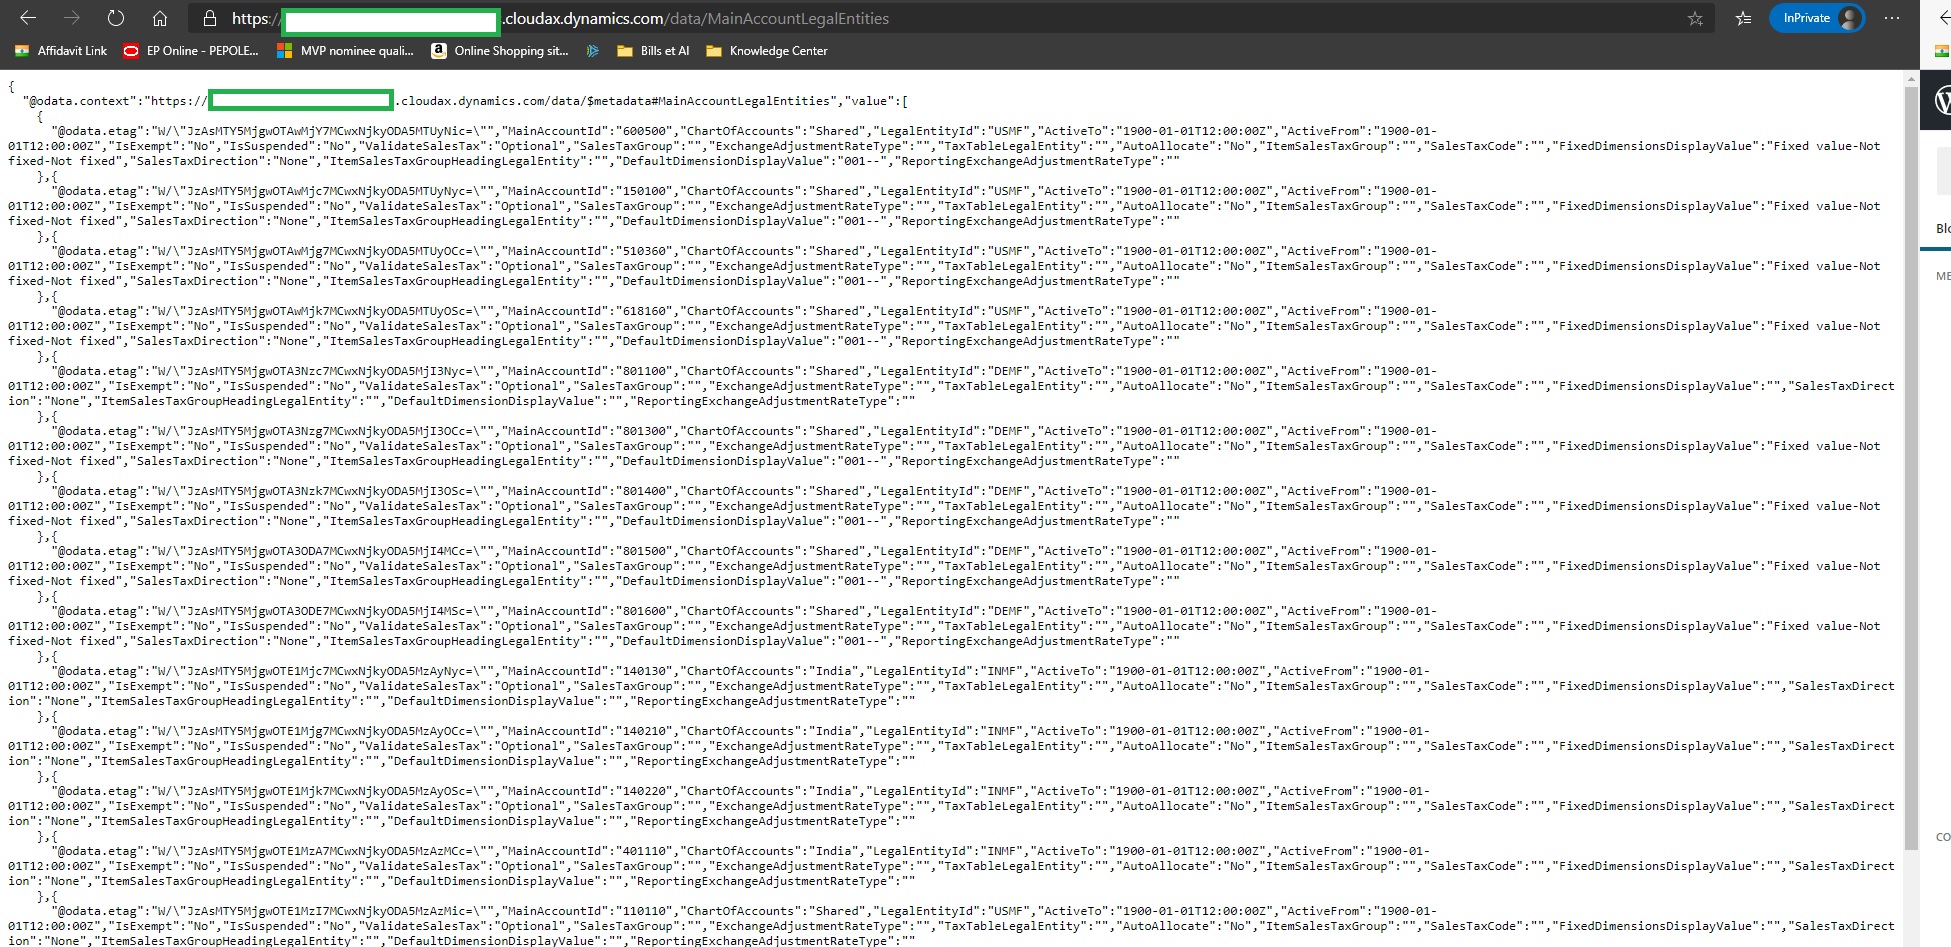The height and width of the screenshot is (947, 1951).
Task: Open the Online Shopping site bookmark
Action: click(499, 51)
